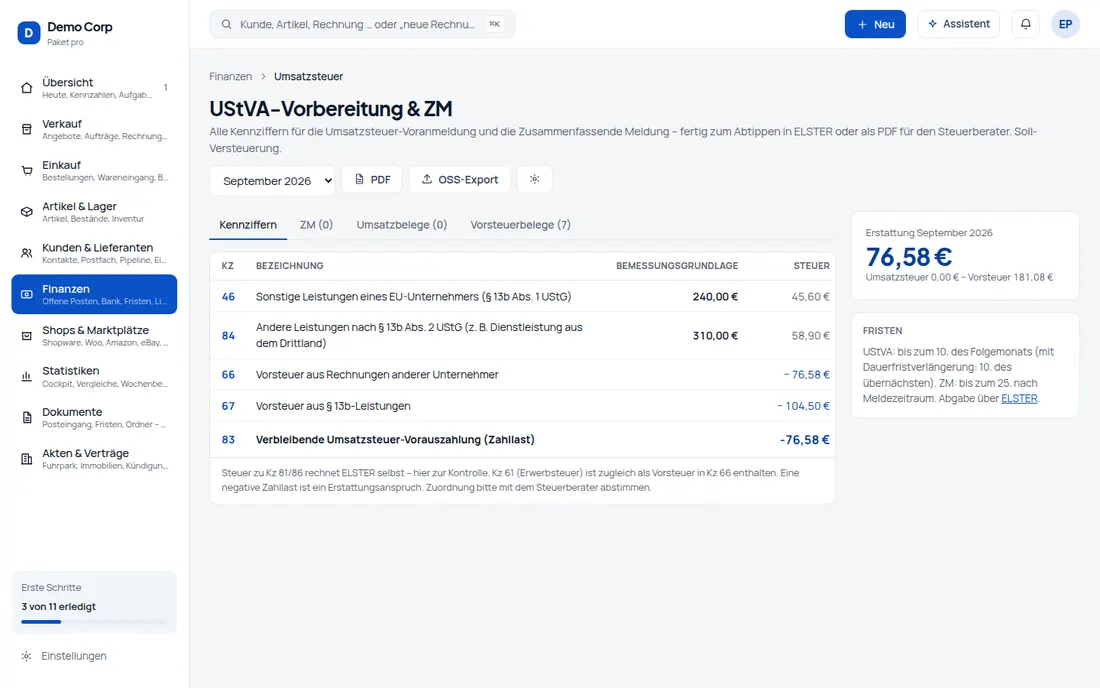Click the Umsatzsteuer breadcrumb text
The image size is (1100, 688).
tap(308, 76)
